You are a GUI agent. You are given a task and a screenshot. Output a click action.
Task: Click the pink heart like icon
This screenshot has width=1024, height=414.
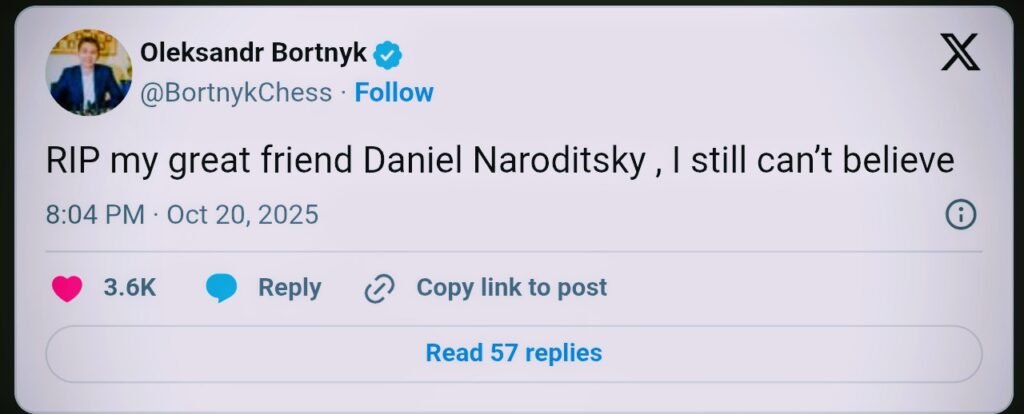coord(67,288)
